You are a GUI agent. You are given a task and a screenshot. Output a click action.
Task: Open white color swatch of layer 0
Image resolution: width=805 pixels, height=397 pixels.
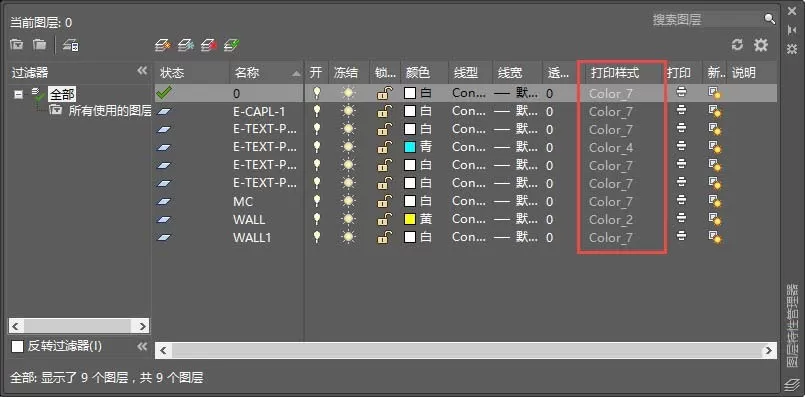(410, 93)
